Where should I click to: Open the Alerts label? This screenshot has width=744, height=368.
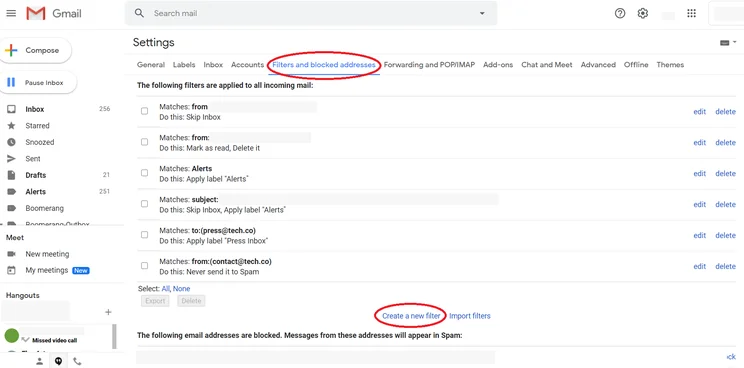pyautogui.click(x=36, y=192)
